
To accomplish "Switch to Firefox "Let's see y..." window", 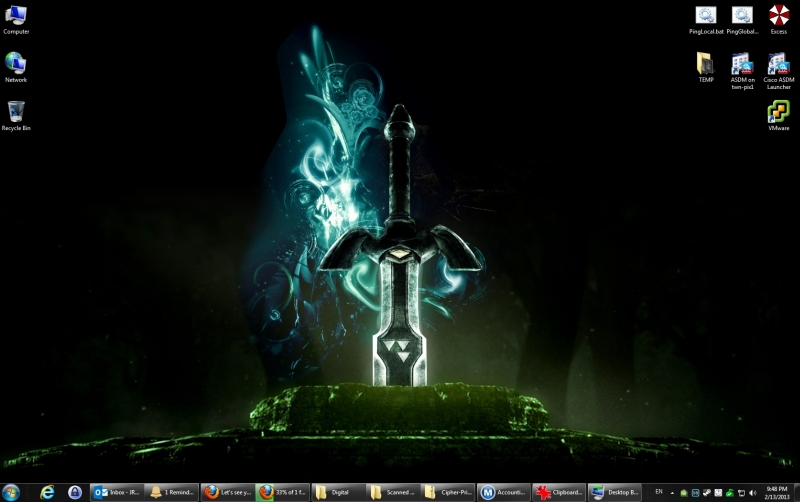I will (228, 492).
